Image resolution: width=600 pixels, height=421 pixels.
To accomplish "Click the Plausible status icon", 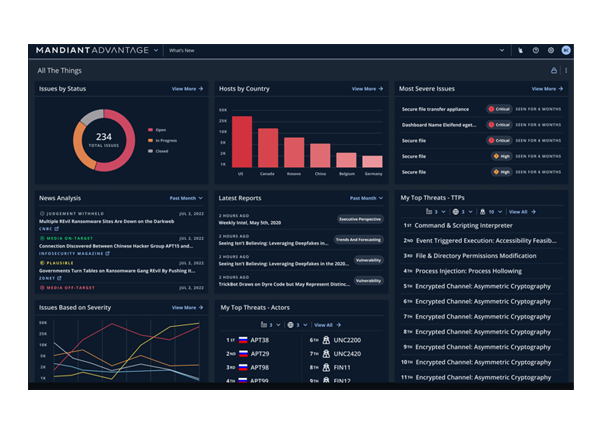I will tap(42, 263).
